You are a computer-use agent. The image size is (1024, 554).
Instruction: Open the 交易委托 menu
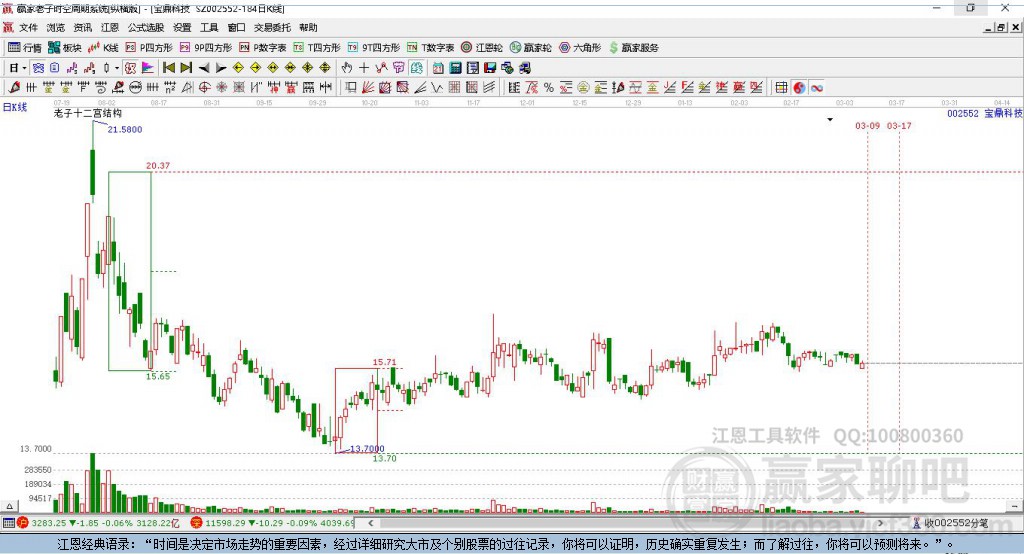click(x=272, y=27)
